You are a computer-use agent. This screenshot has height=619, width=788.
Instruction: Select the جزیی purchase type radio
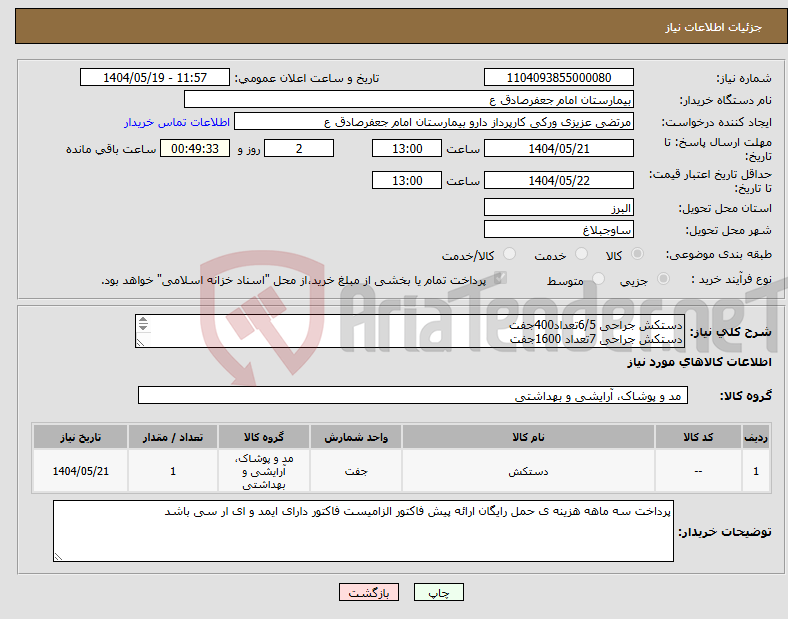663,279
